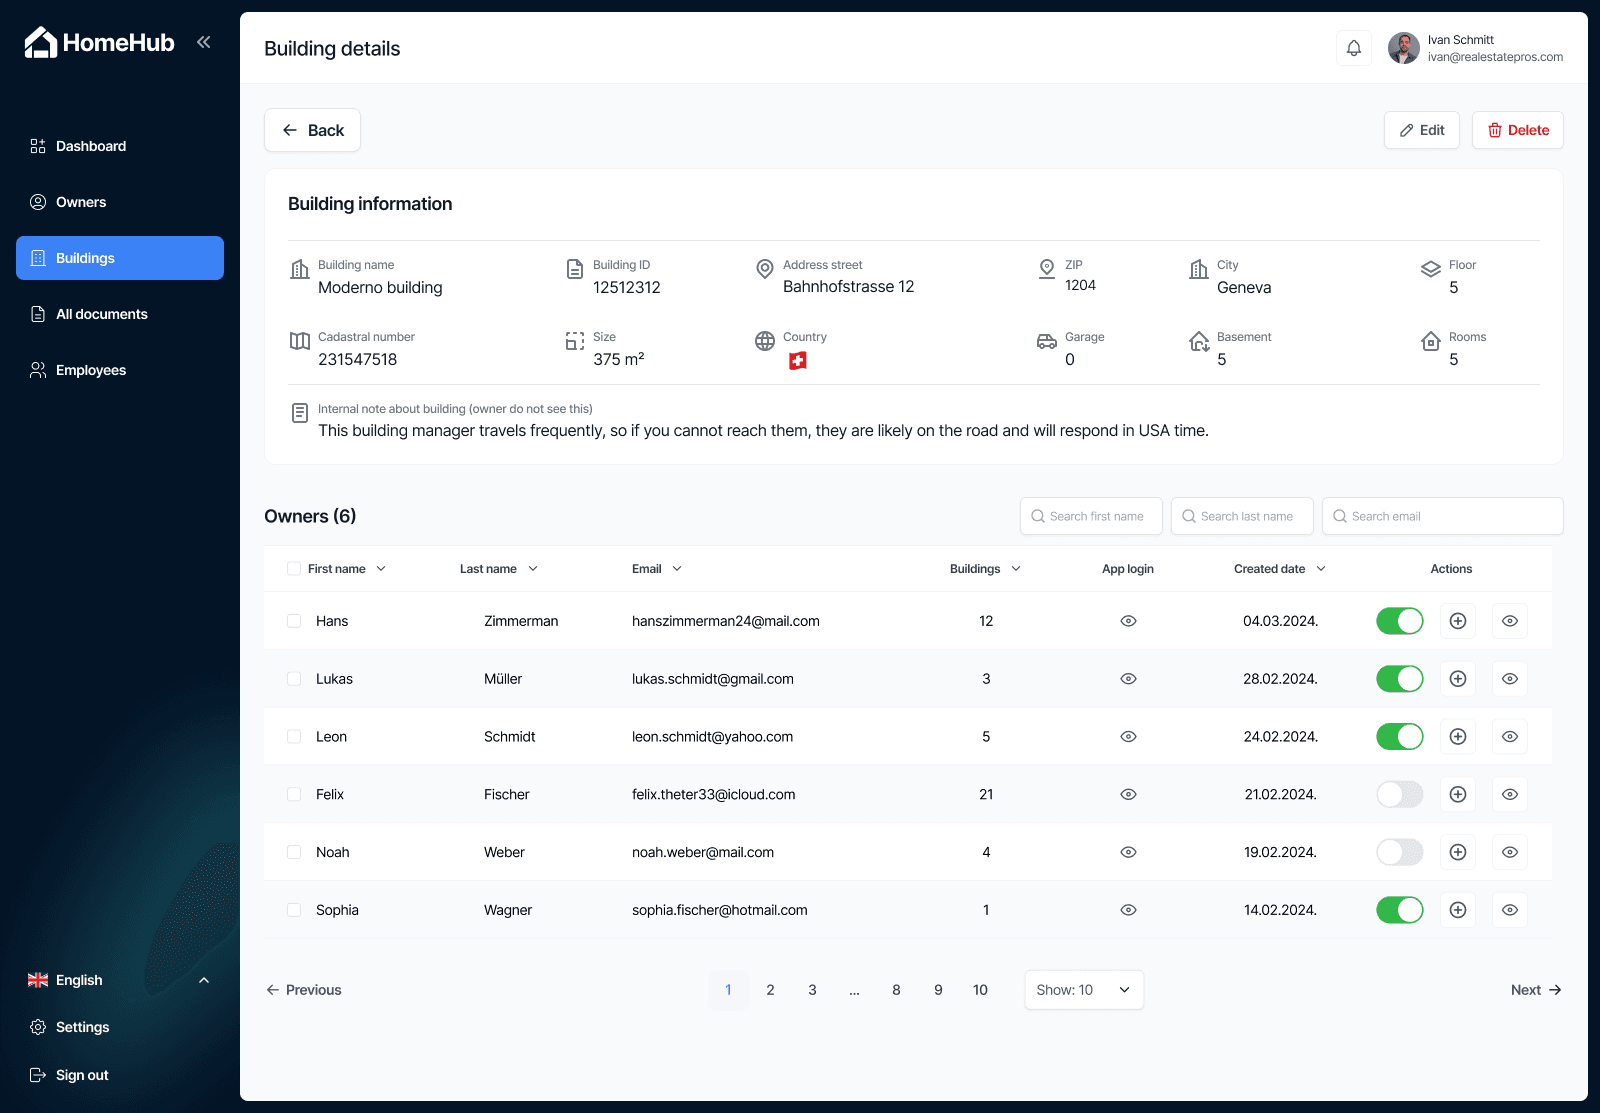The height and width of the screenshot is (1113, 1600).
Task: Check the row checkbox for Leon
Action: click(294, 737)
